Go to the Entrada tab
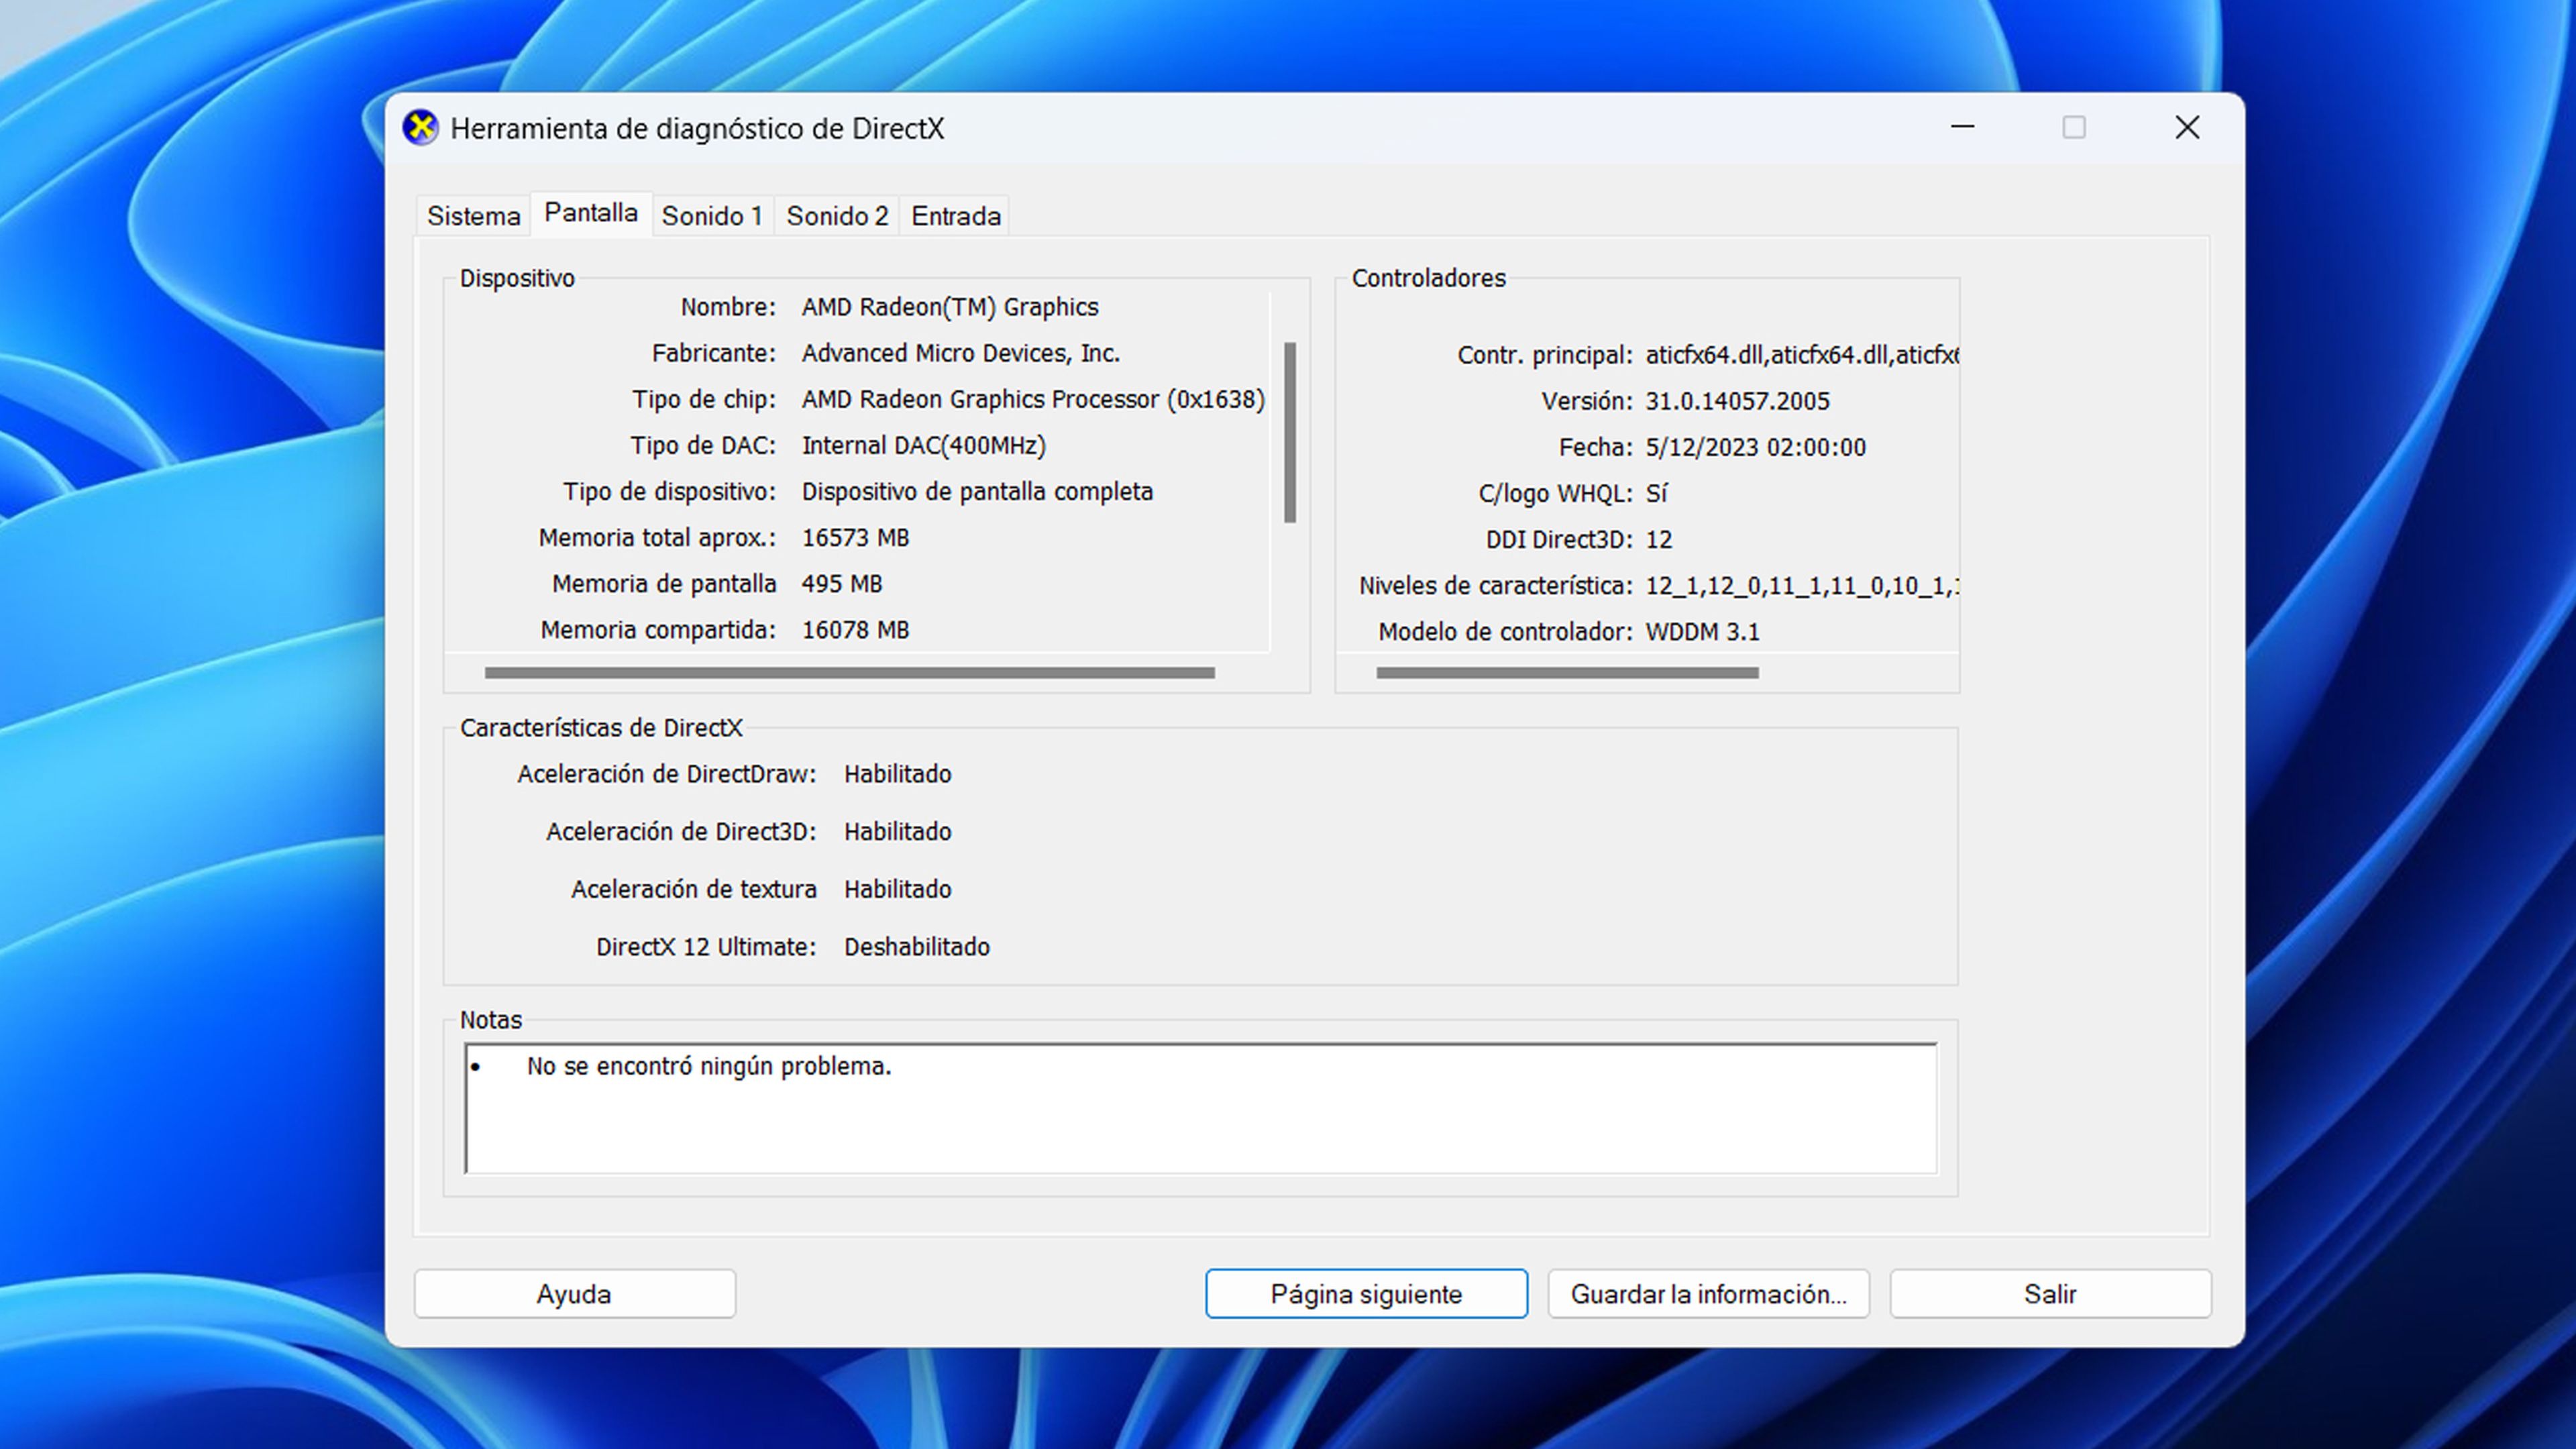Viewport: 2576px width, 1449px height. point(956,216)
